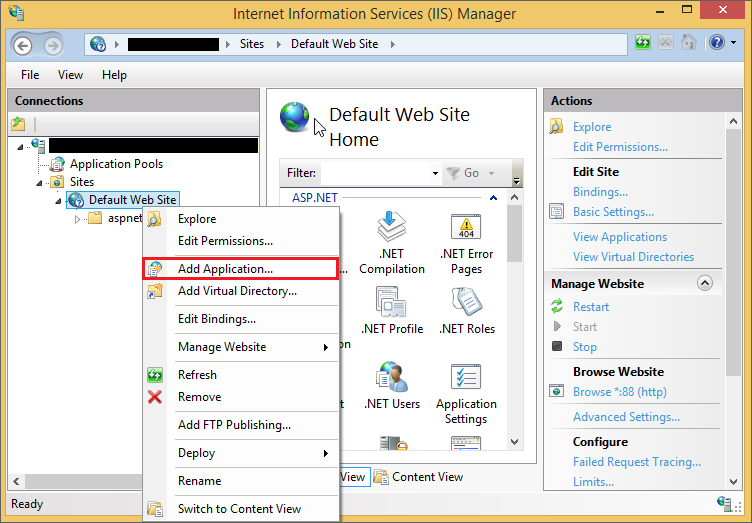Click the green Refresh icon in context menu

[154, 375]
